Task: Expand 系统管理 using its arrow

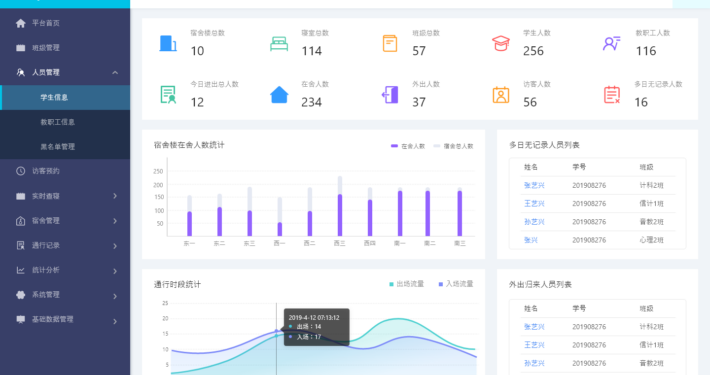Action: (115, 296)
